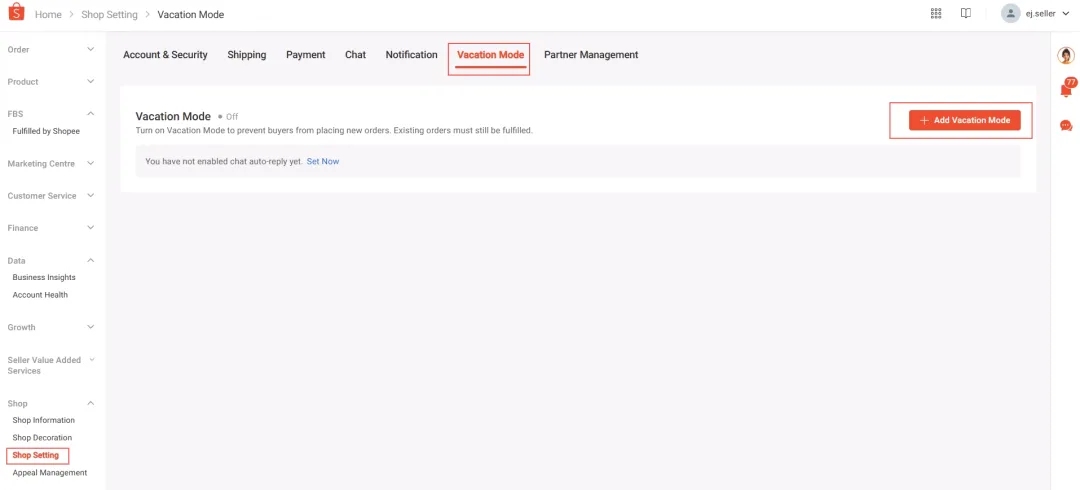This screenshot has height=490, width=1080.
Task: Click the Order sidebar label
Action: click(x=19, y=50)
